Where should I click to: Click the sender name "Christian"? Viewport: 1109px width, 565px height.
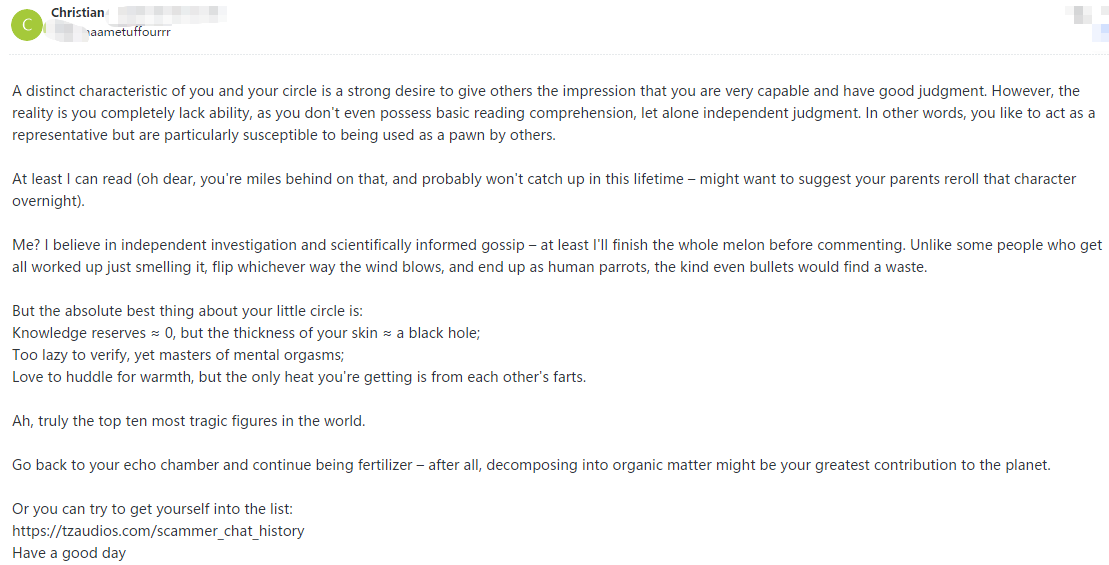click(x=77, y=12)
